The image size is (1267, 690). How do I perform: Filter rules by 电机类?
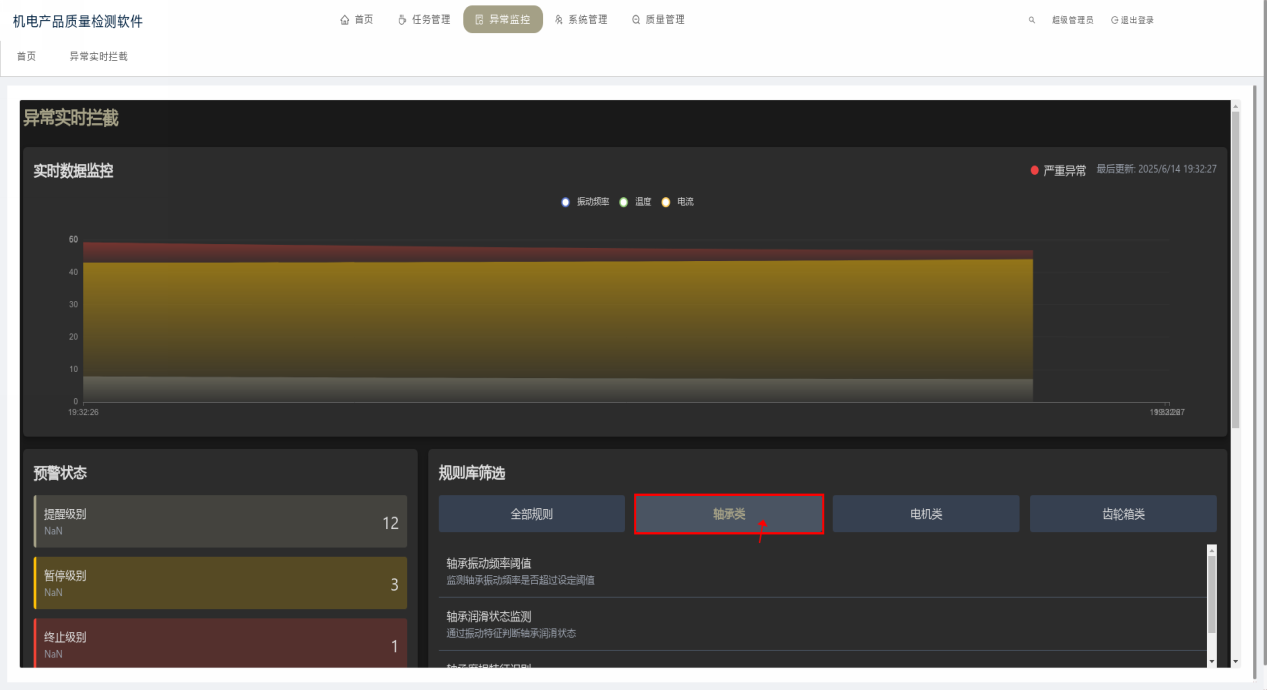coord(925,514)
